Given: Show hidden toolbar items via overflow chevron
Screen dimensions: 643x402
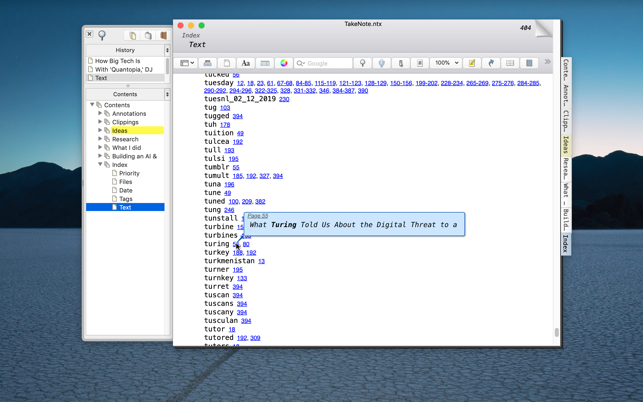Looking at the screenshot, I should [x=547, y=63].
